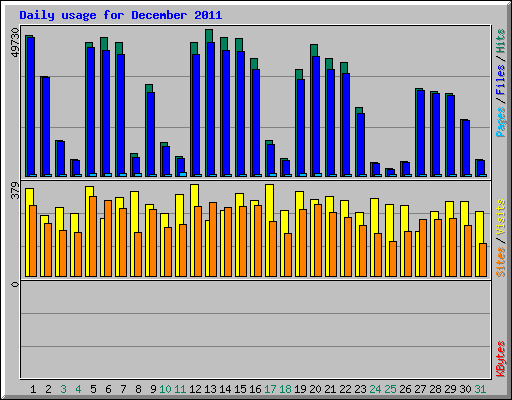Click day label '1' on the x-axis
The width and height of the screenshot is (512, 400).
tap(33, 389)
